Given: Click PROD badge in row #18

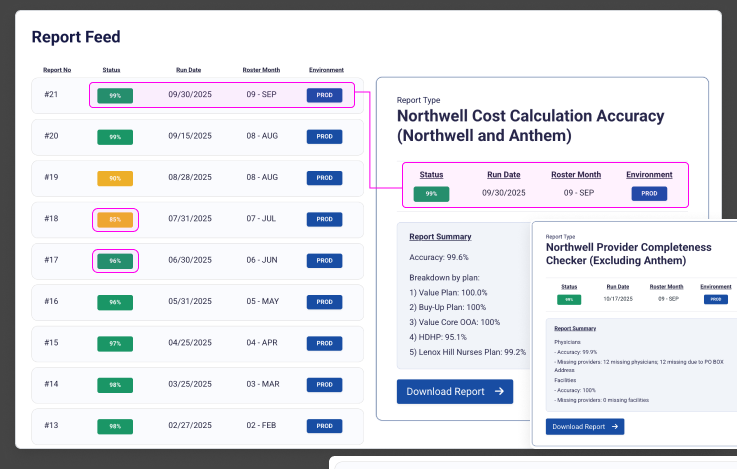Looking at the screenshot, I should [x=324, y=219].
